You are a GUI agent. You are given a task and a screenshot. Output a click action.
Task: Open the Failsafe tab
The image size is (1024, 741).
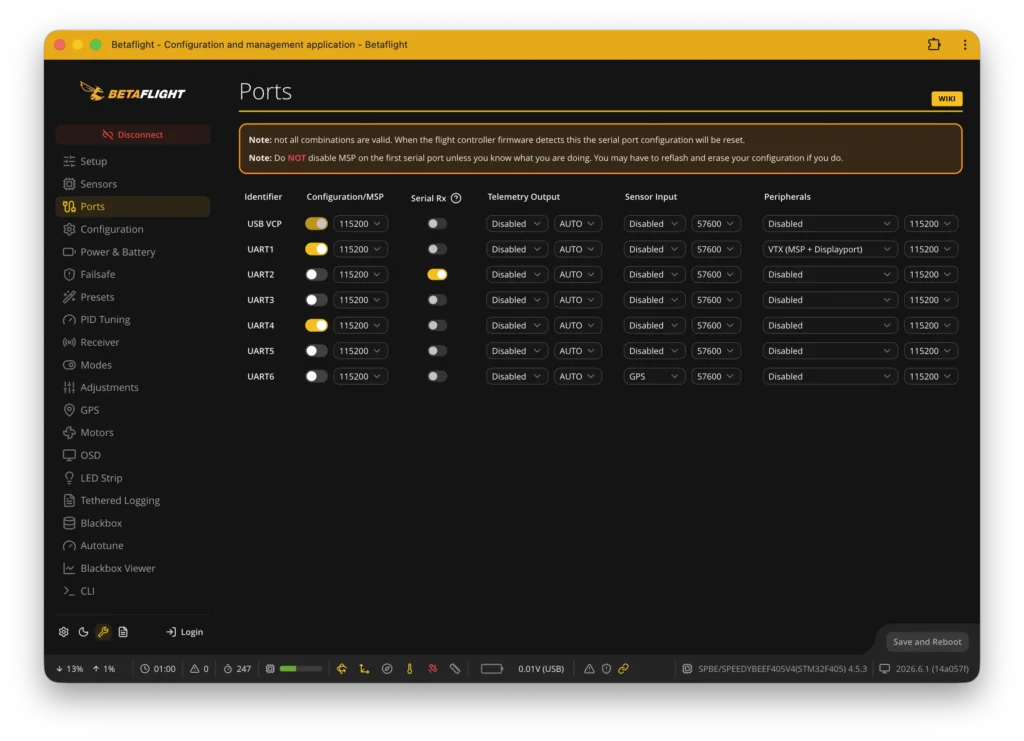(133, 274)
